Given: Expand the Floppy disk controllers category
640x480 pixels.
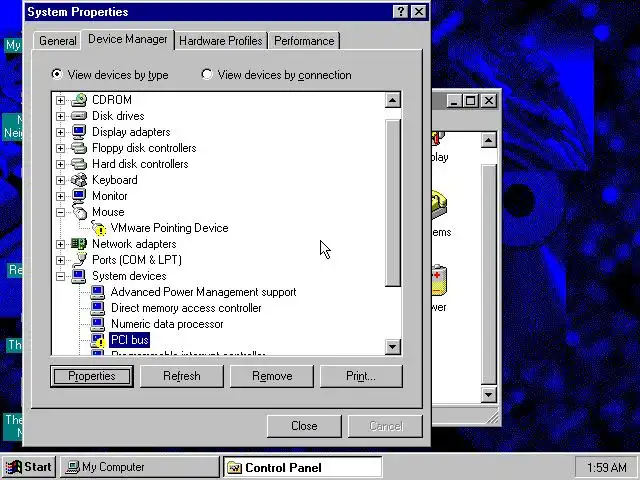Looking at the screenshot, I should click(60, 148).
